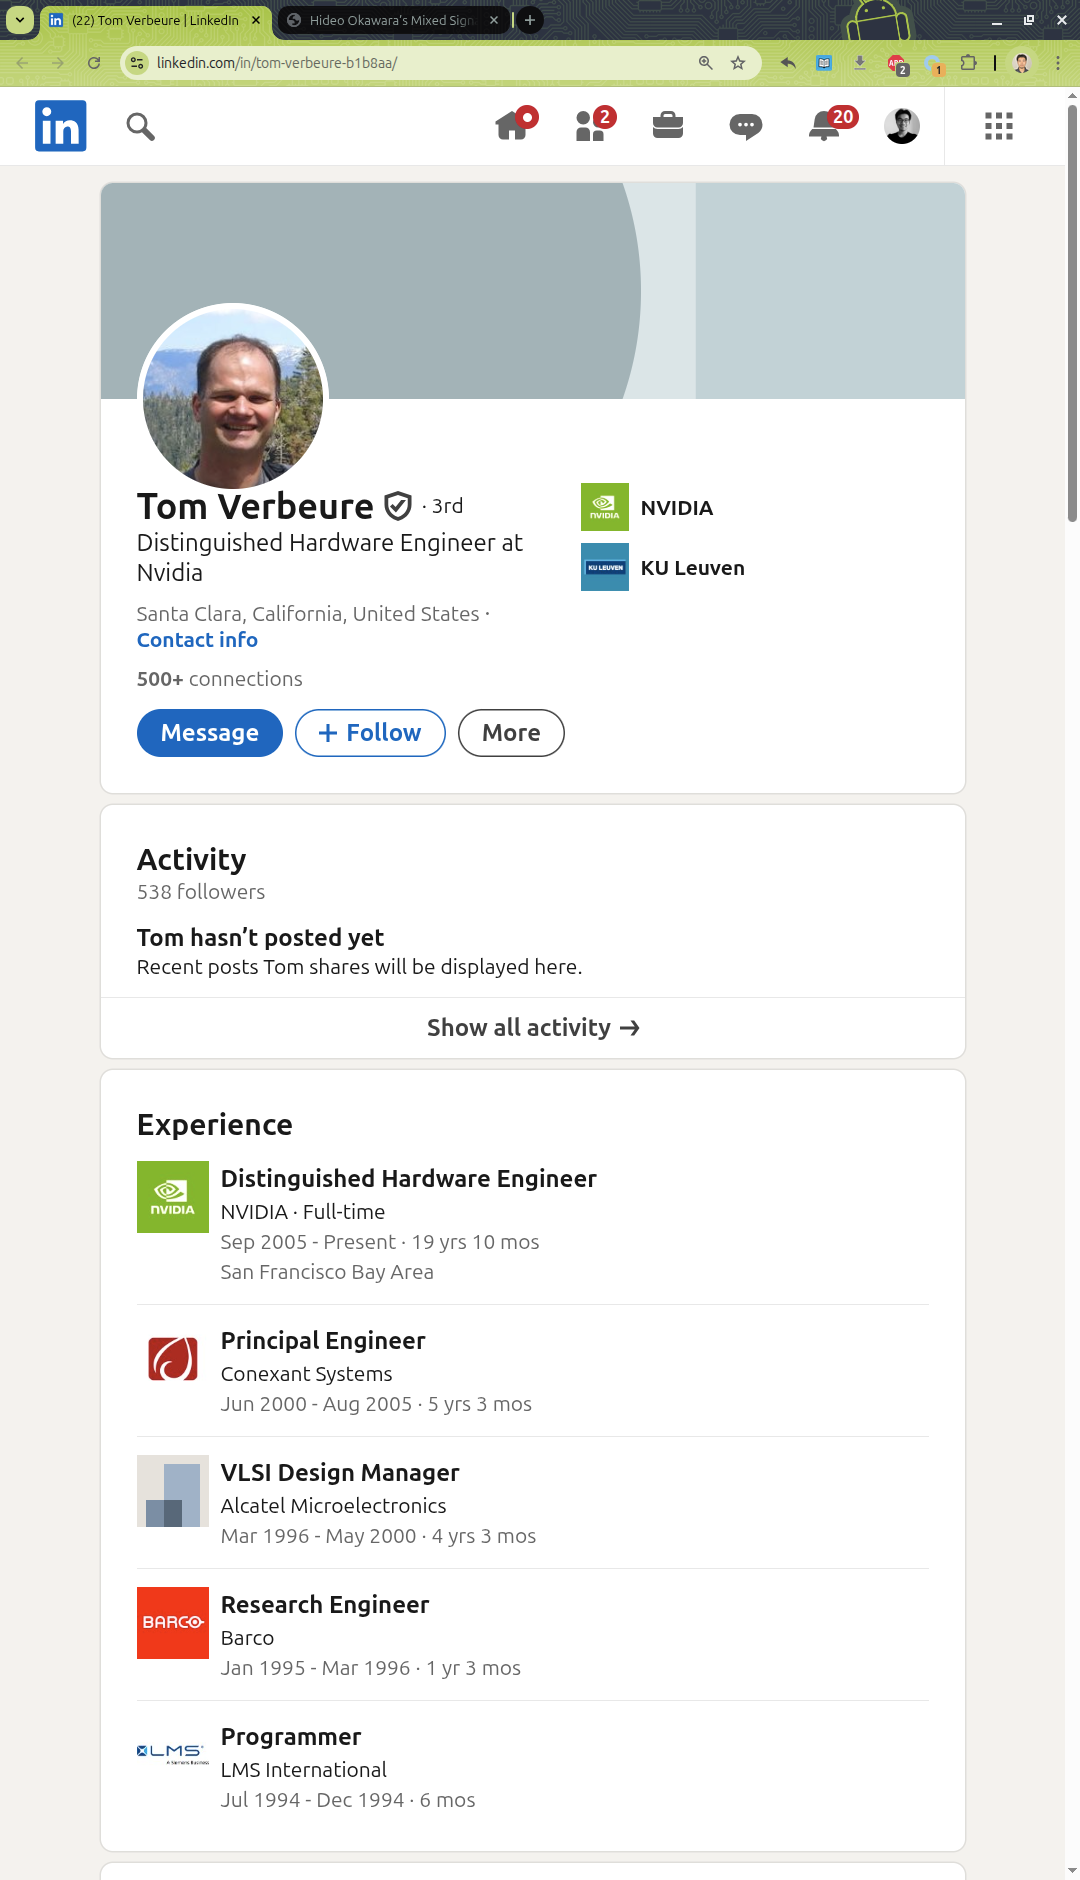Bookmark this page with the star icon
This screenshot has height=1880, width=1080.
(738, 63)
